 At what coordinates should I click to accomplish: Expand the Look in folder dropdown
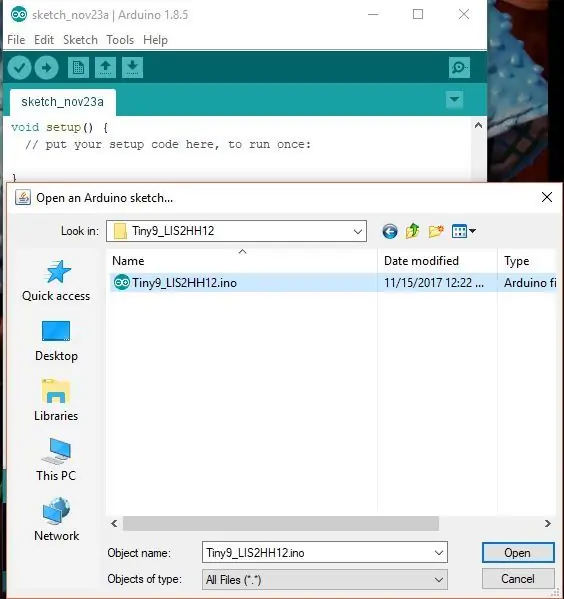click(x=358, y=231)
